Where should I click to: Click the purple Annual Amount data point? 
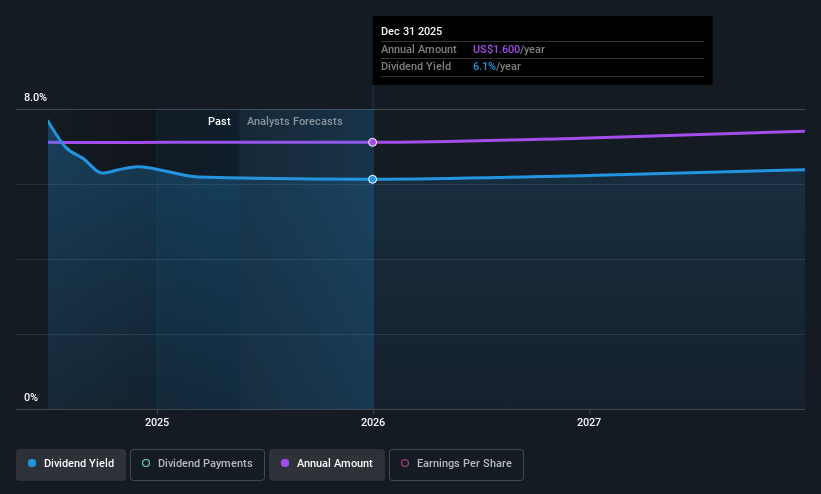(x=372, y=142)
